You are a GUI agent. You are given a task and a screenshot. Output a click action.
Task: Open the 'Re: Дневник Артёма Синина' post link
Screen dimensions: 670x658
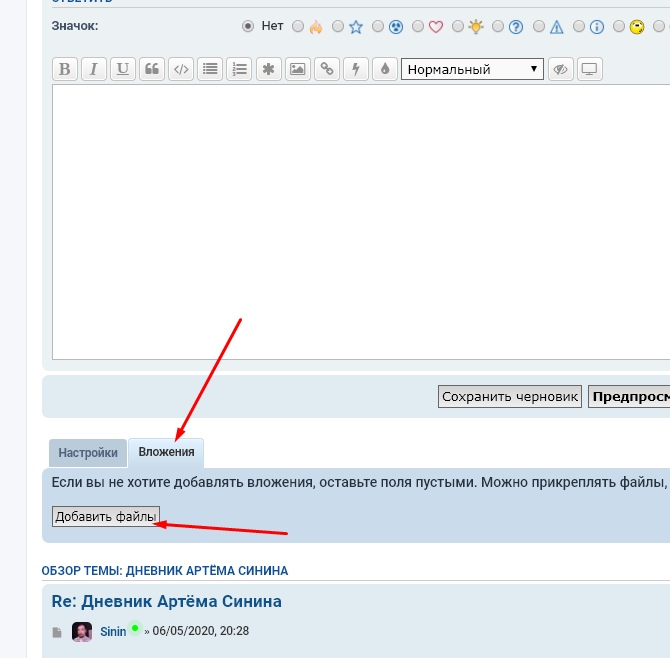(167, 602)
